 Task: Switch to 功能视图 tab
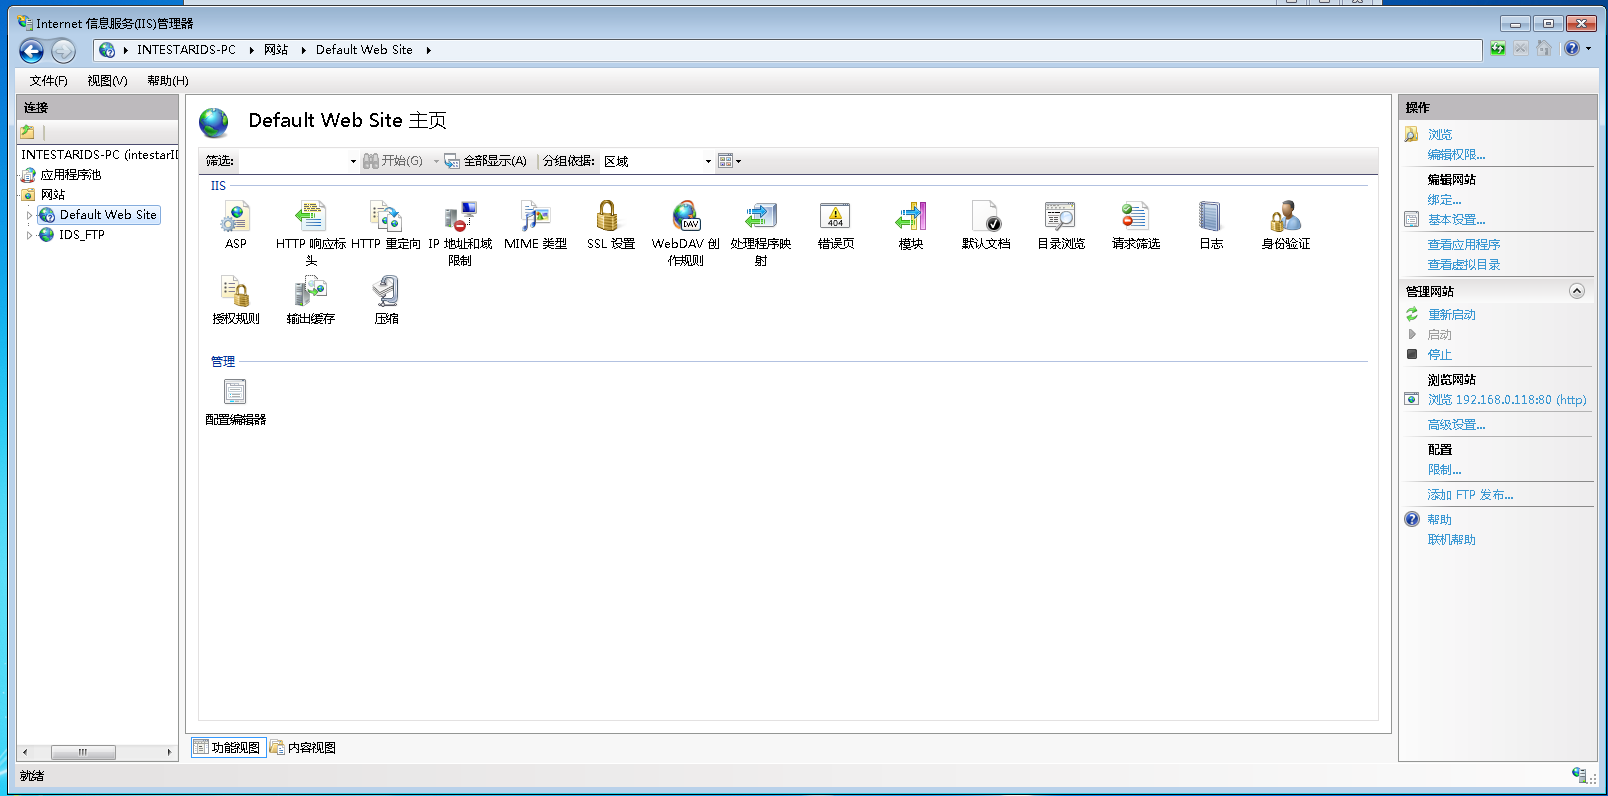[228, 747]
